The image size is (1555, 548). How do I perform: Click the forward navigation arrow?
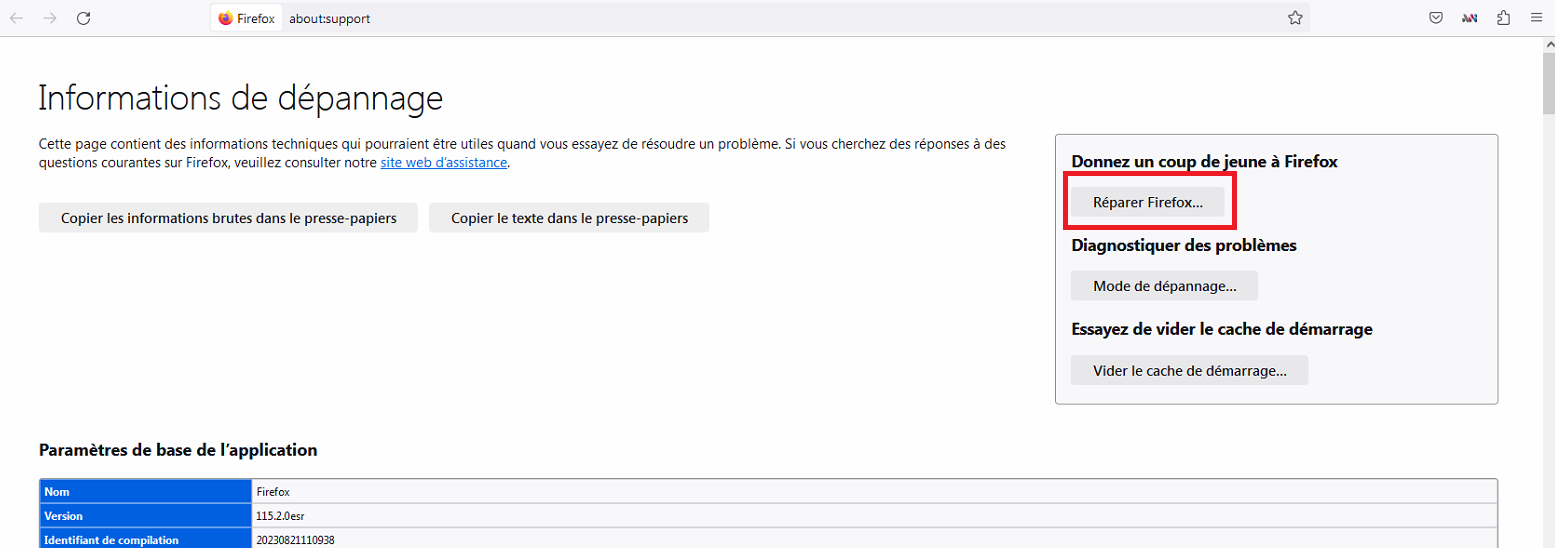[x=50, y=18]
